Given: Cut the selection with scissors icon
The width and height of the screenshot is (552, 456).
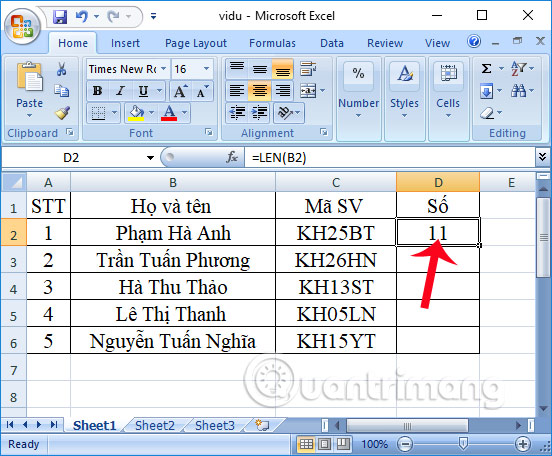Looking at the screenshot, I should (x=62, y=69).
